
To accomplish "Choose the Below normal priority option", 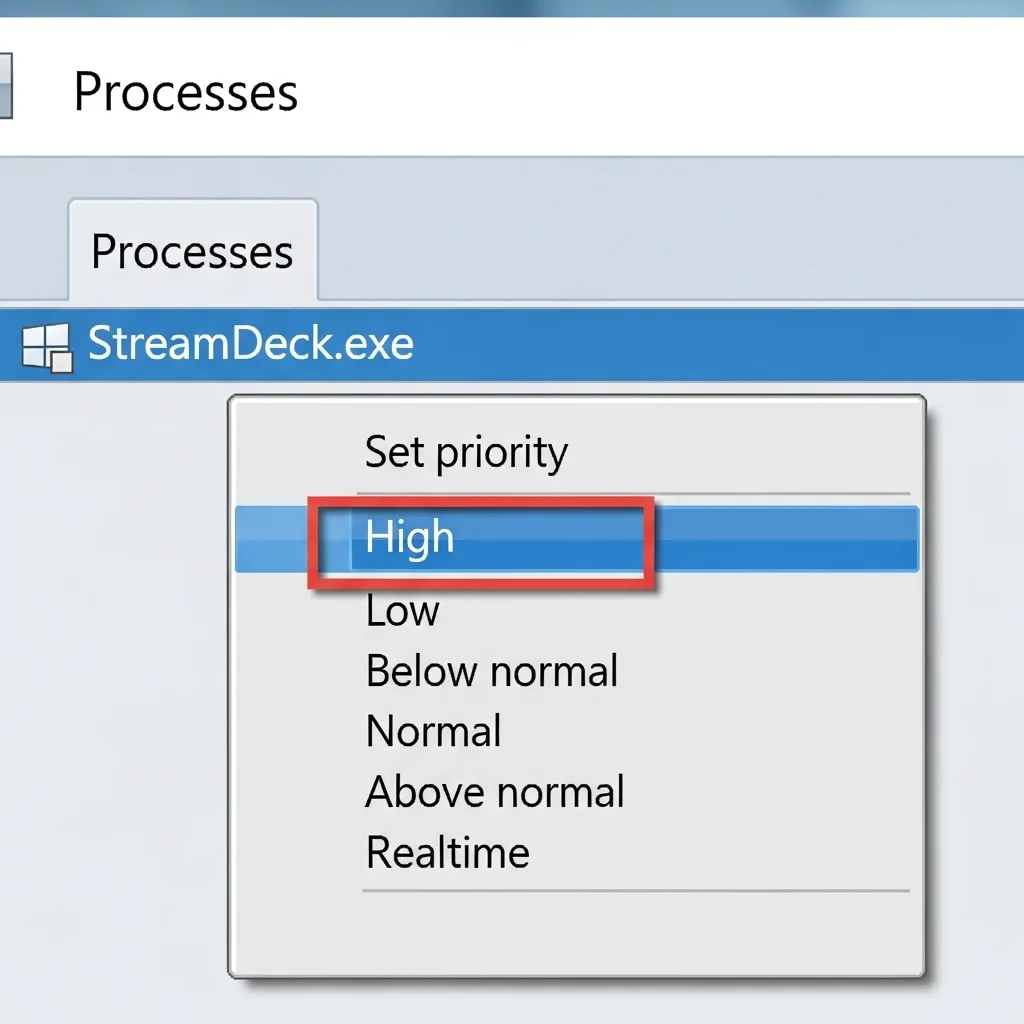I will tap(492, 671).
